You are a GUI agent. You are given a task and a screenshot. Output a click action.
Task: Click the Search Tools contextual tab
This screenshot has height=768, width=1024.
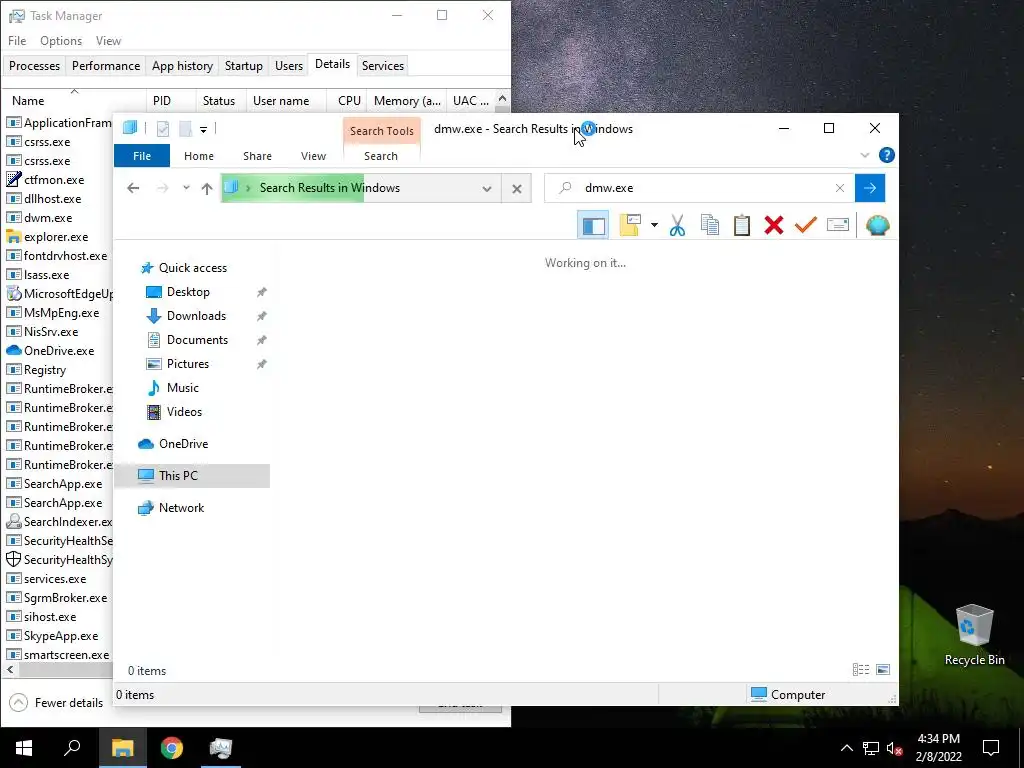pyautogui.click(x=381, y=131)
